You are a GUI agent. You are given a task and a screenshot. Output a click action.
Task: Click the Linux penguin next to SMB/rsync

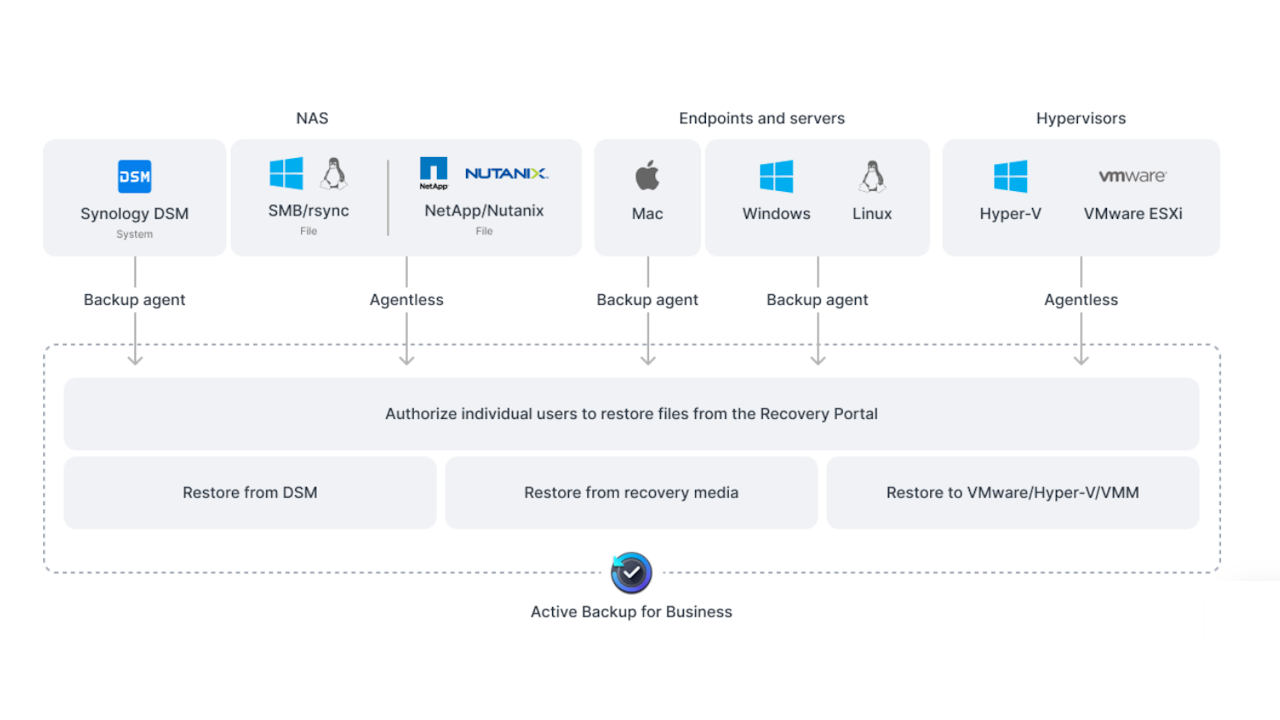tap(332, 172)
